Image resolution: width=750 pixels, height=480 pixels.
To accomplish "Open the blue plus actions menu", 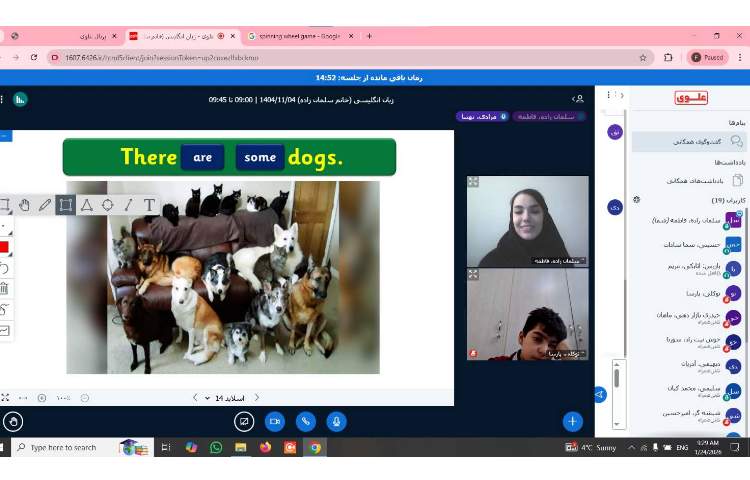I will click(572, 422).
